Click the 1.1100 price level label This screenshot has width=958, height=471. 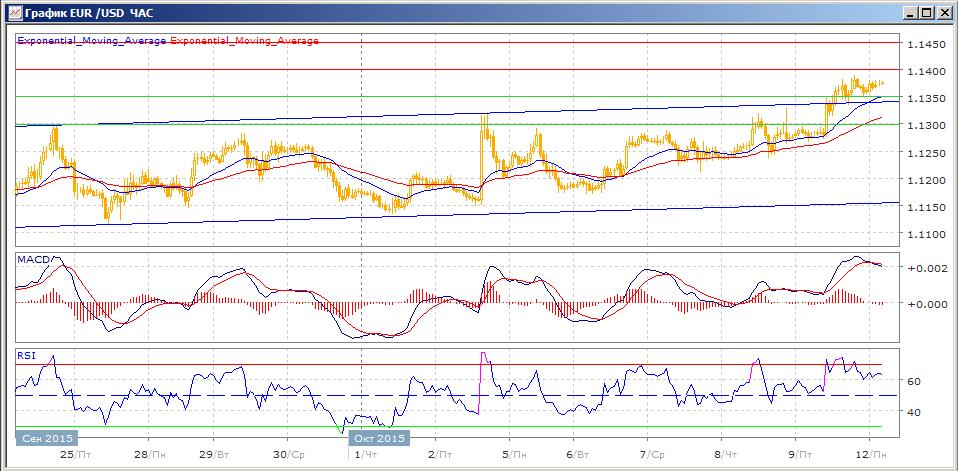click(926, 233)
